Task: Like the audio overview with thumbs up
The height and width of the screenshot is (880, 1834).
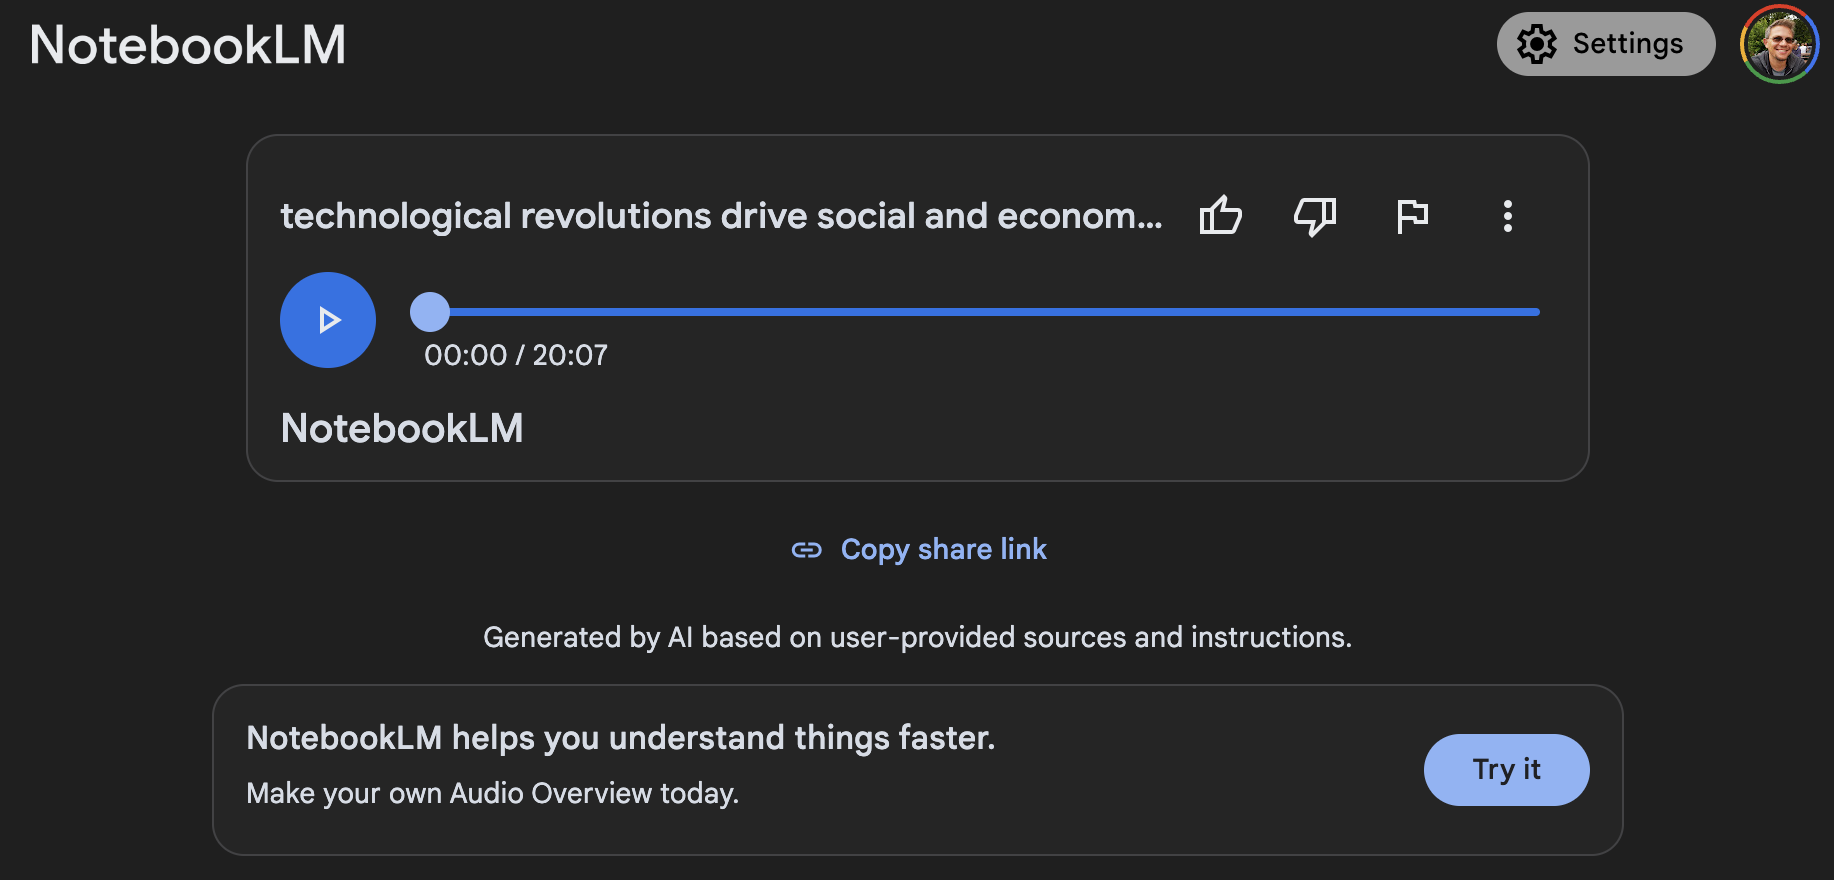Action: coord(1220,216)
